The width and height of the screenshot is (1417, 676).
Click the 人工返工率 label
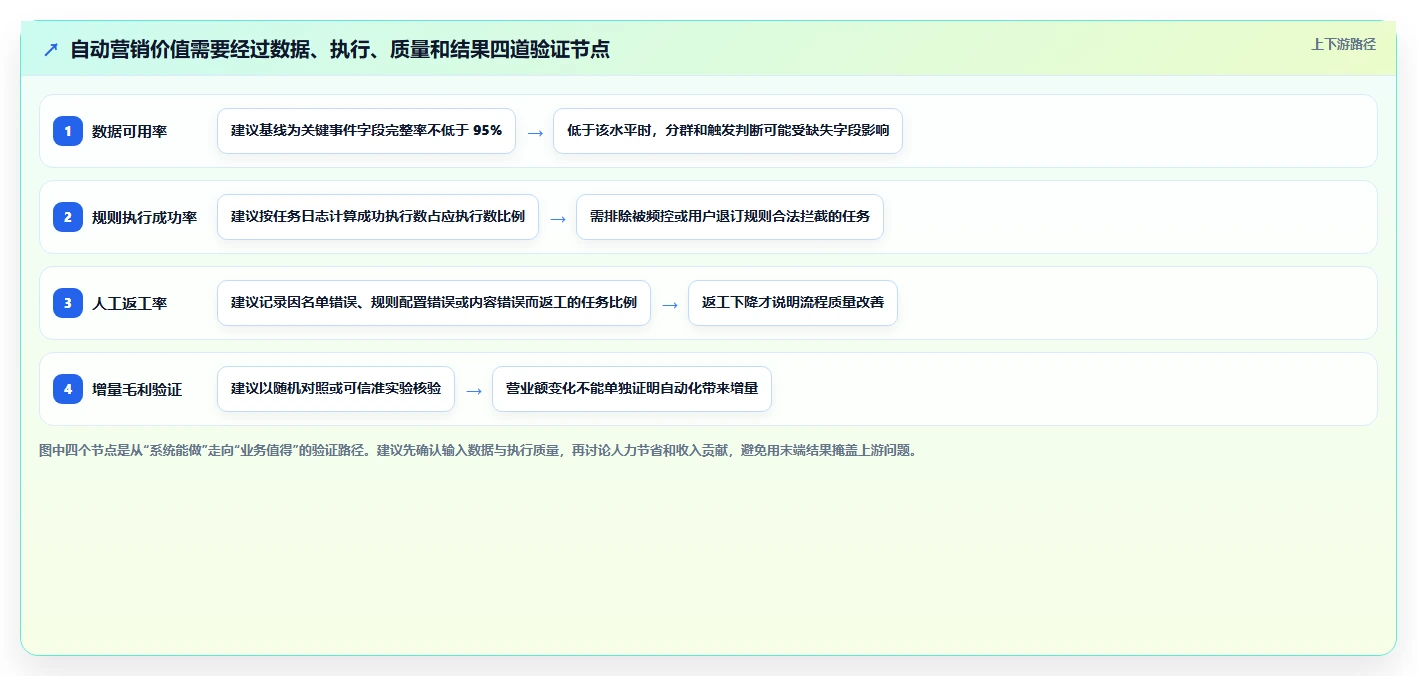129,303
